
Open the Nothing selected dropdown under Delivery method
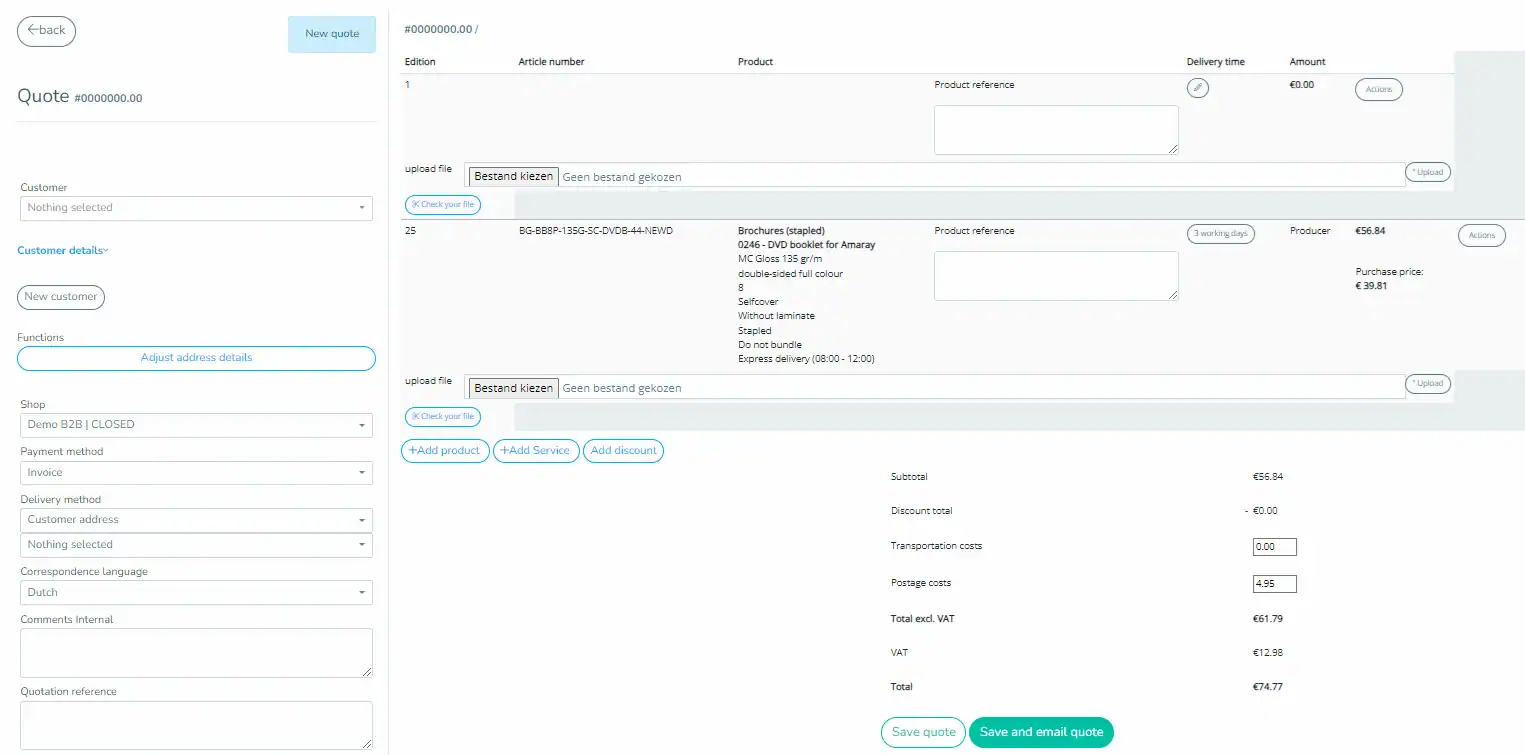coord(196,545)
